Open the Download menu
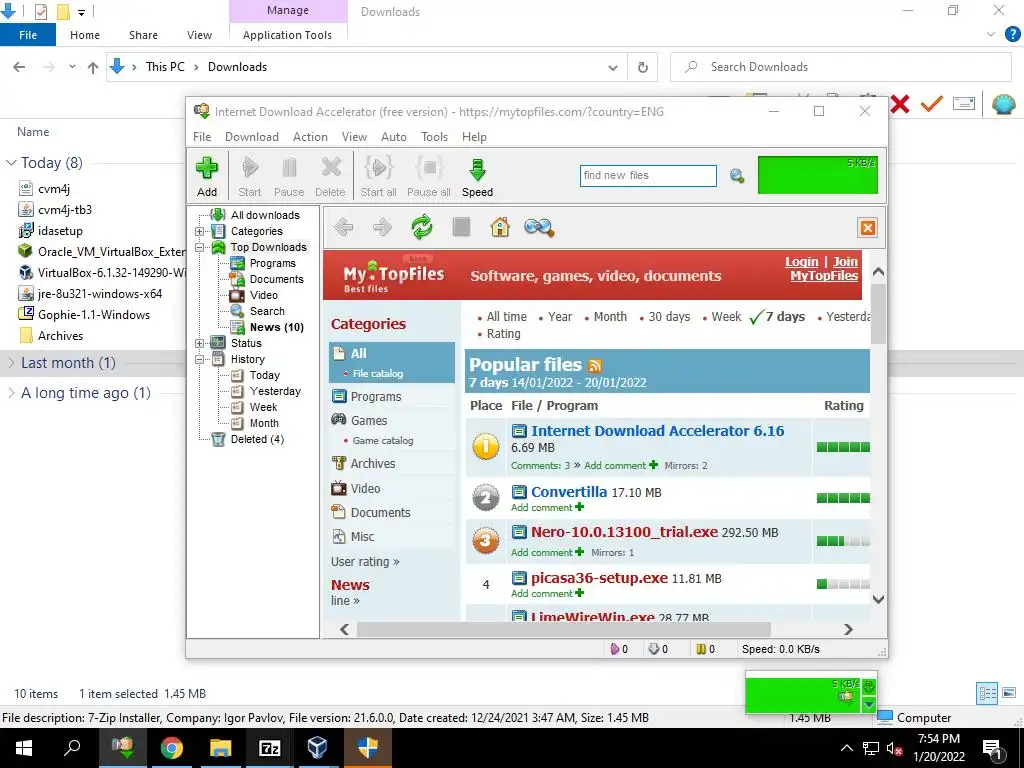The image size is (1024, 768). click(251, 136)
